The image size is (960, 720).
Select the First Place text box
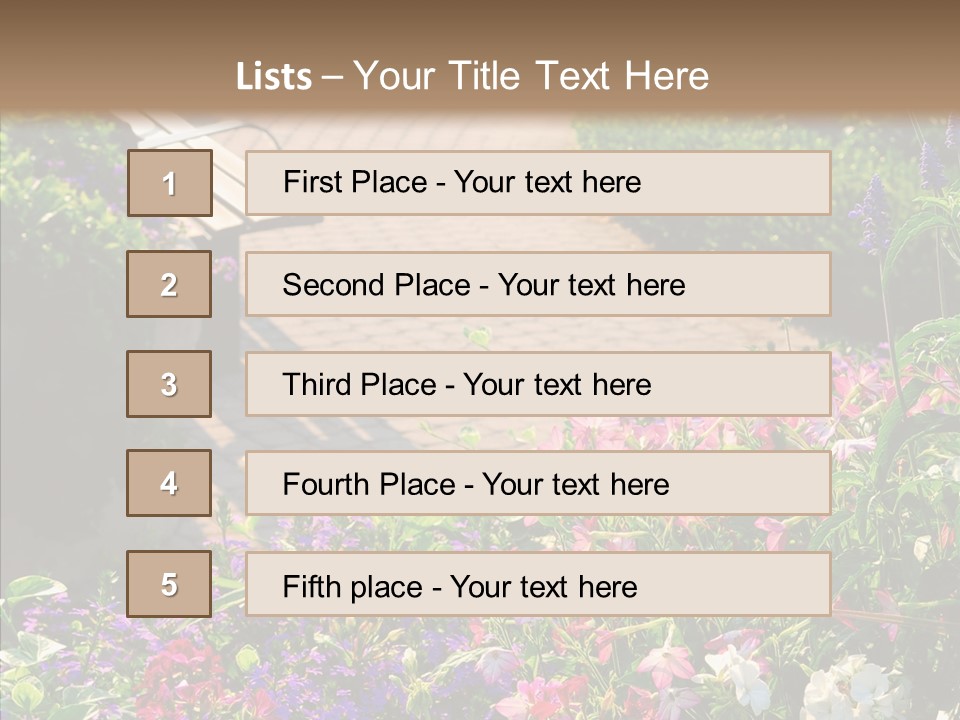click(x=538, y=183)
